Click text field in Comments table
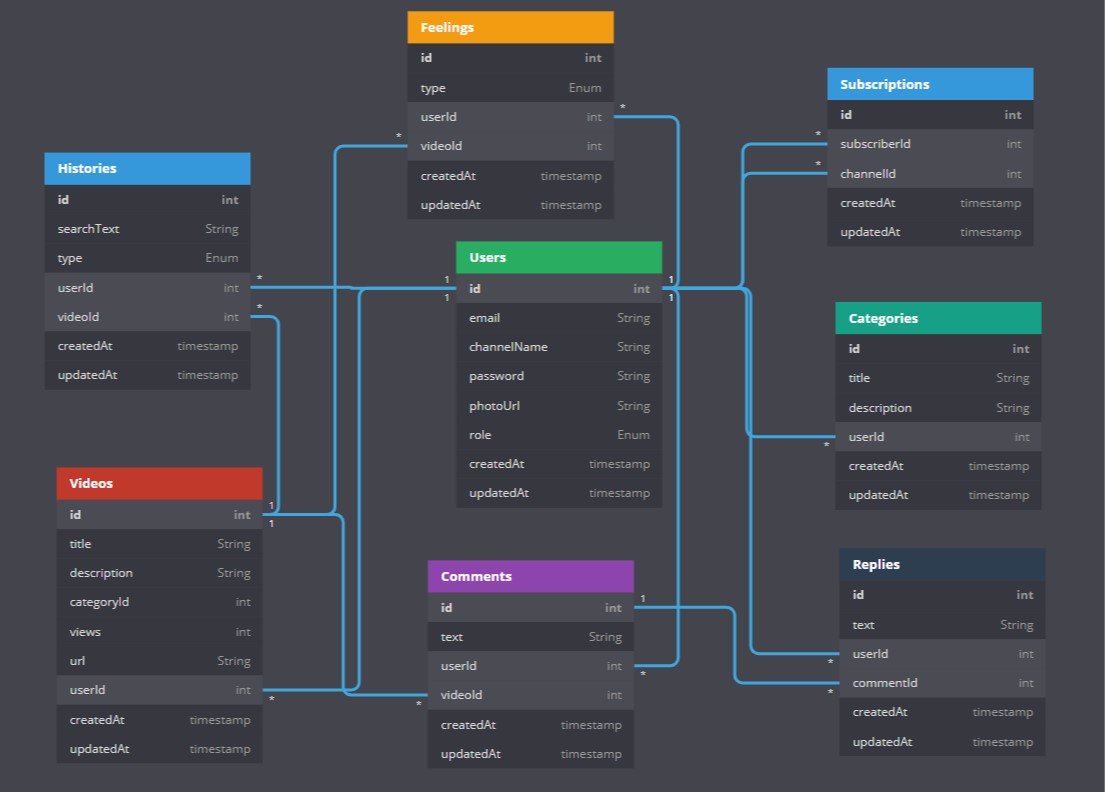The height and width of the screenshot is (792, 1105). pos(531,637)
